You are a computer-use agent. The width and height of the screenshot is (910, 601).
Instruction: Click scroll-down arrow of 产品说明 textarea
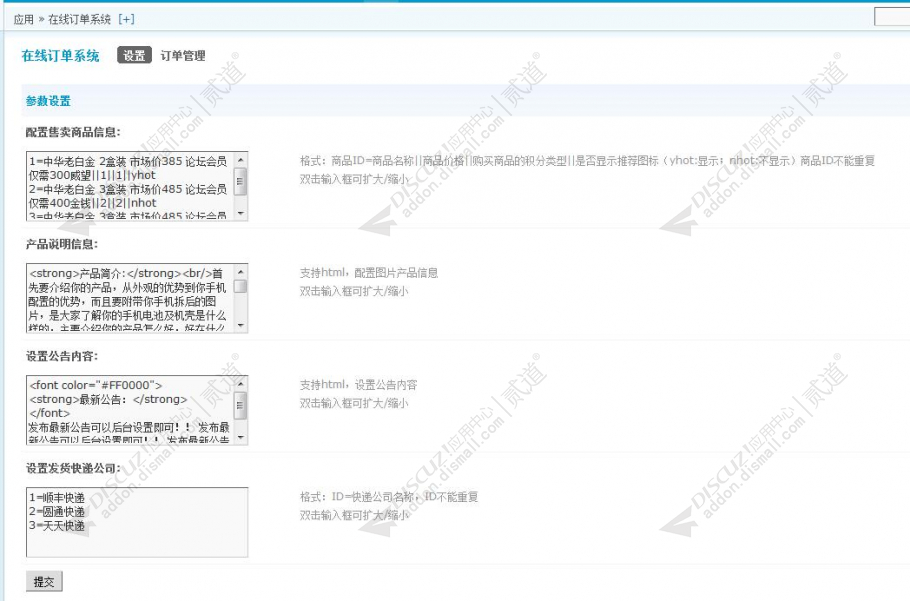click(240, 326)
